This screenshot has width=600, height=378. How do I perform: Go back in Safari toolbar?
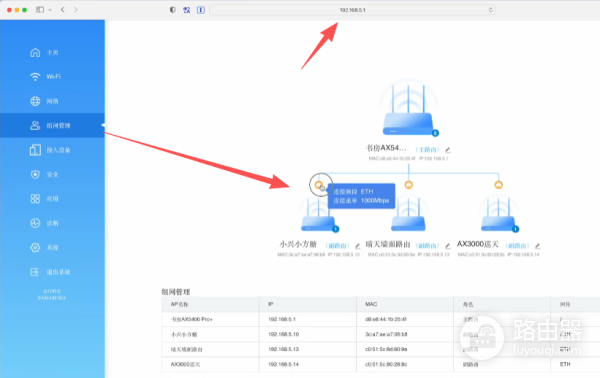tap(63, 10)
